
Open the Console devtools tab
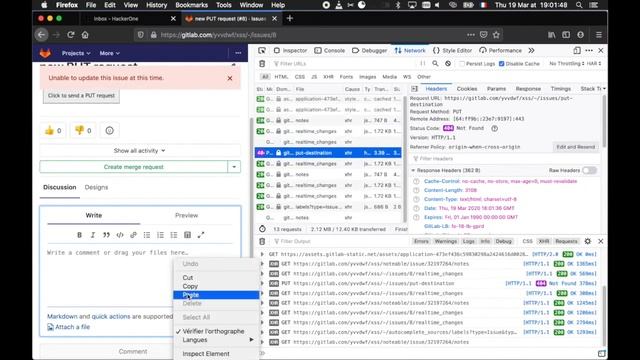click(329, 51)
